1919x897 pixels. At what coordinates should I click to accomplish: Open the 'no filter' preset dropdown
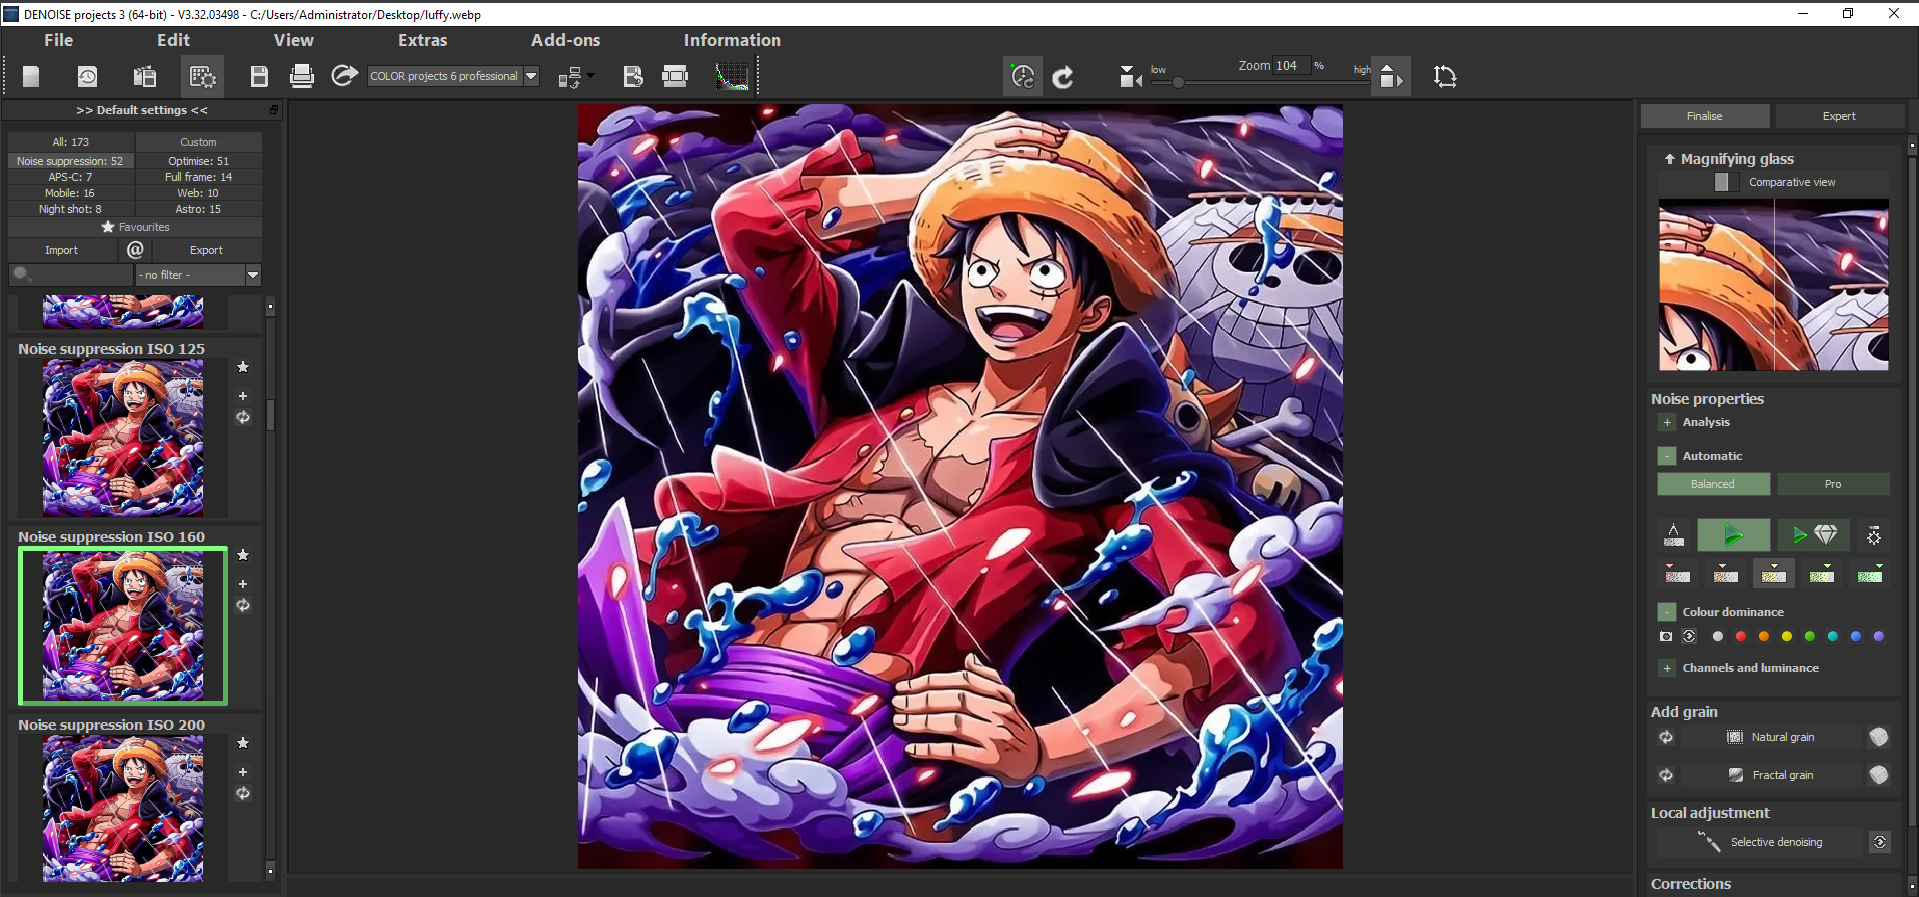252,275
